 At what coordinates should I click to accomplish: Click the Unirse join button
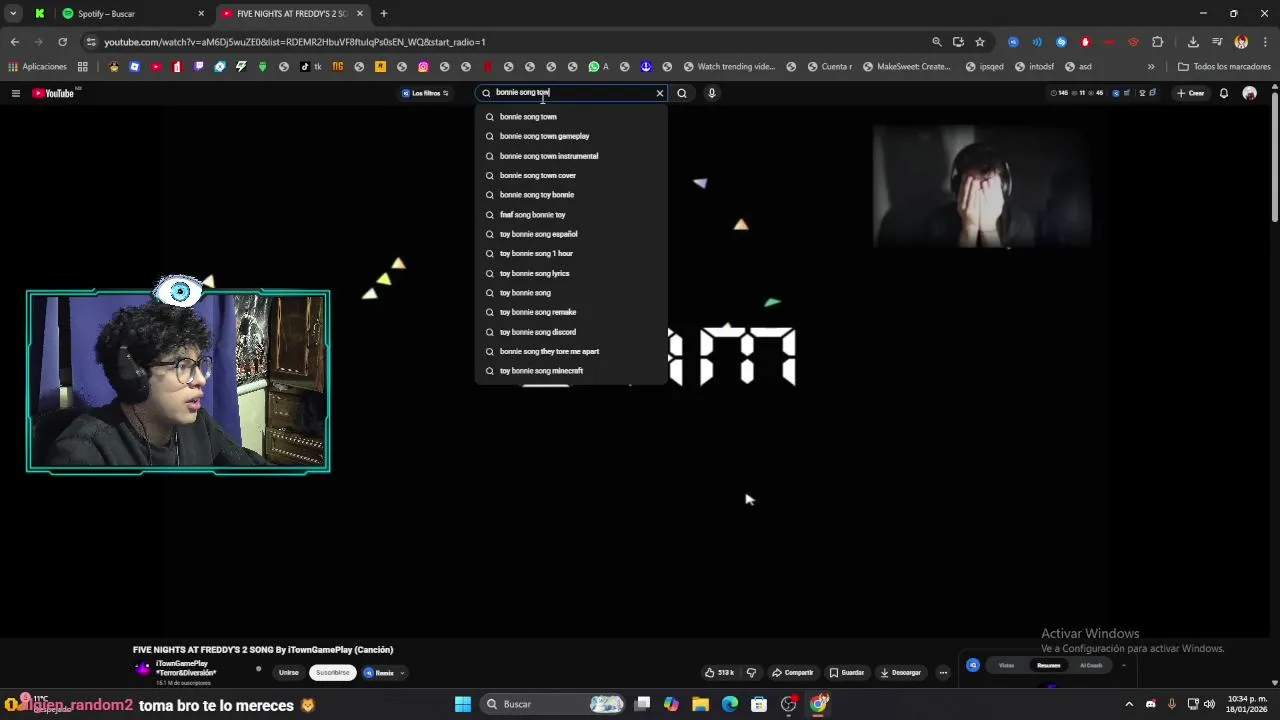click(x=288, y=673)
